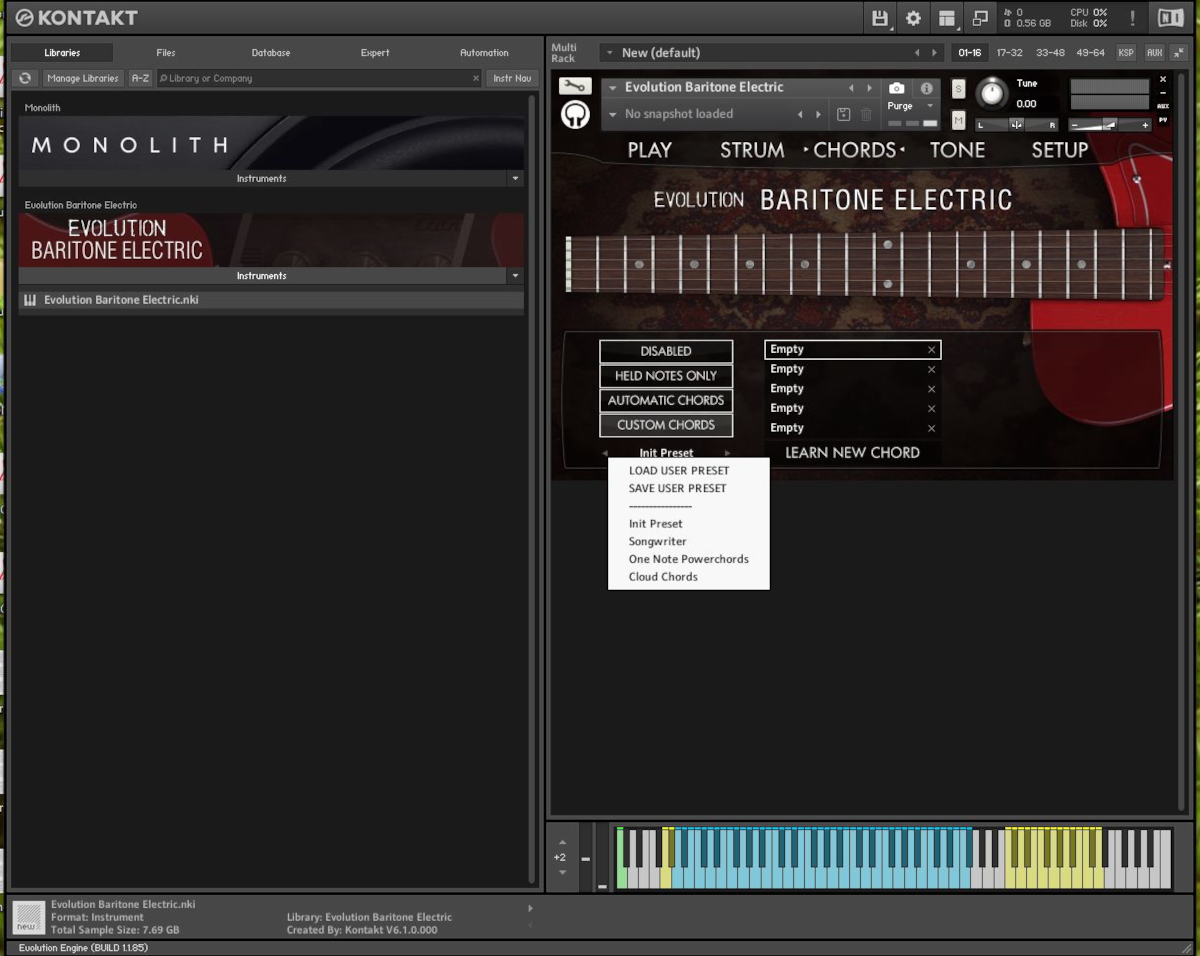Image resolution: width=1200 pixels, height=956 pixels.
Task: Open the save/files menu disk icon
Action: (880, 18)
